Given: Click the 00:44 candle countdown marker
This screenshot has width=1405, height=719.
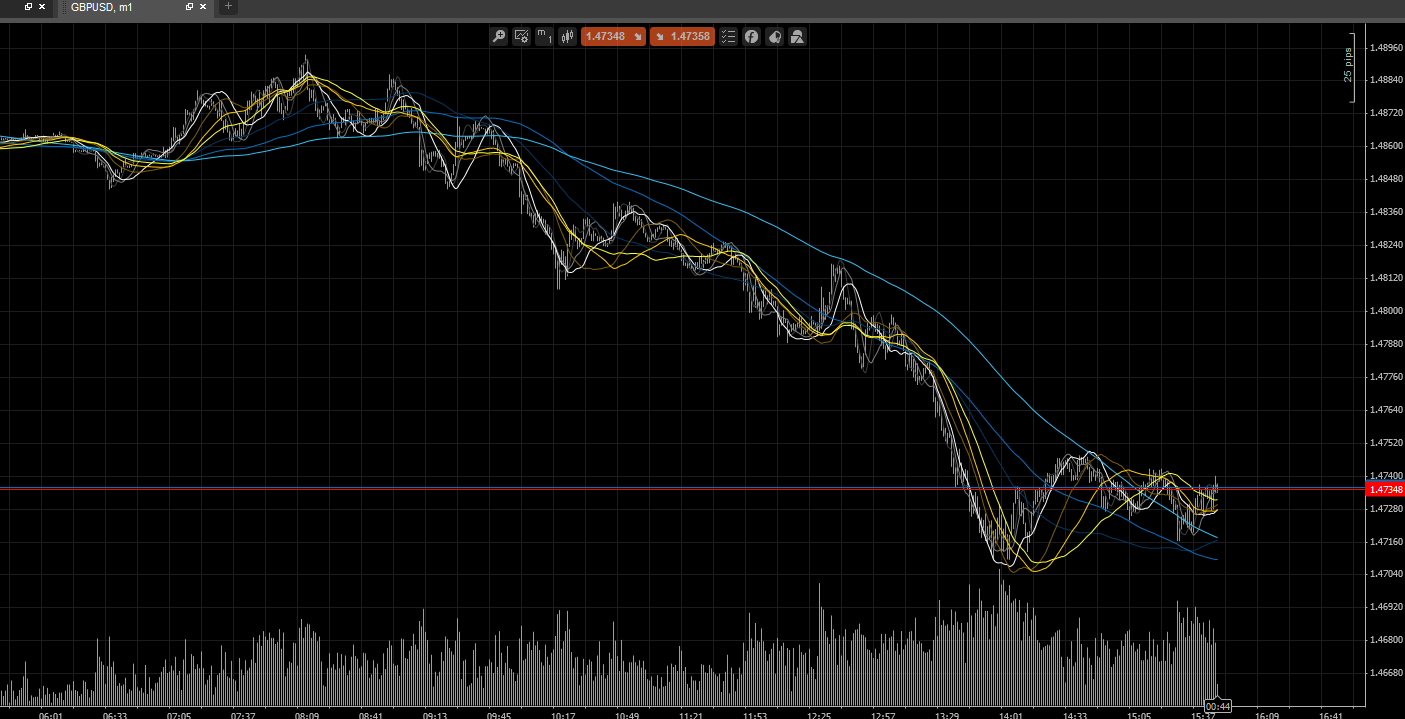Looking at the screenshot, I should point(1217,706).
